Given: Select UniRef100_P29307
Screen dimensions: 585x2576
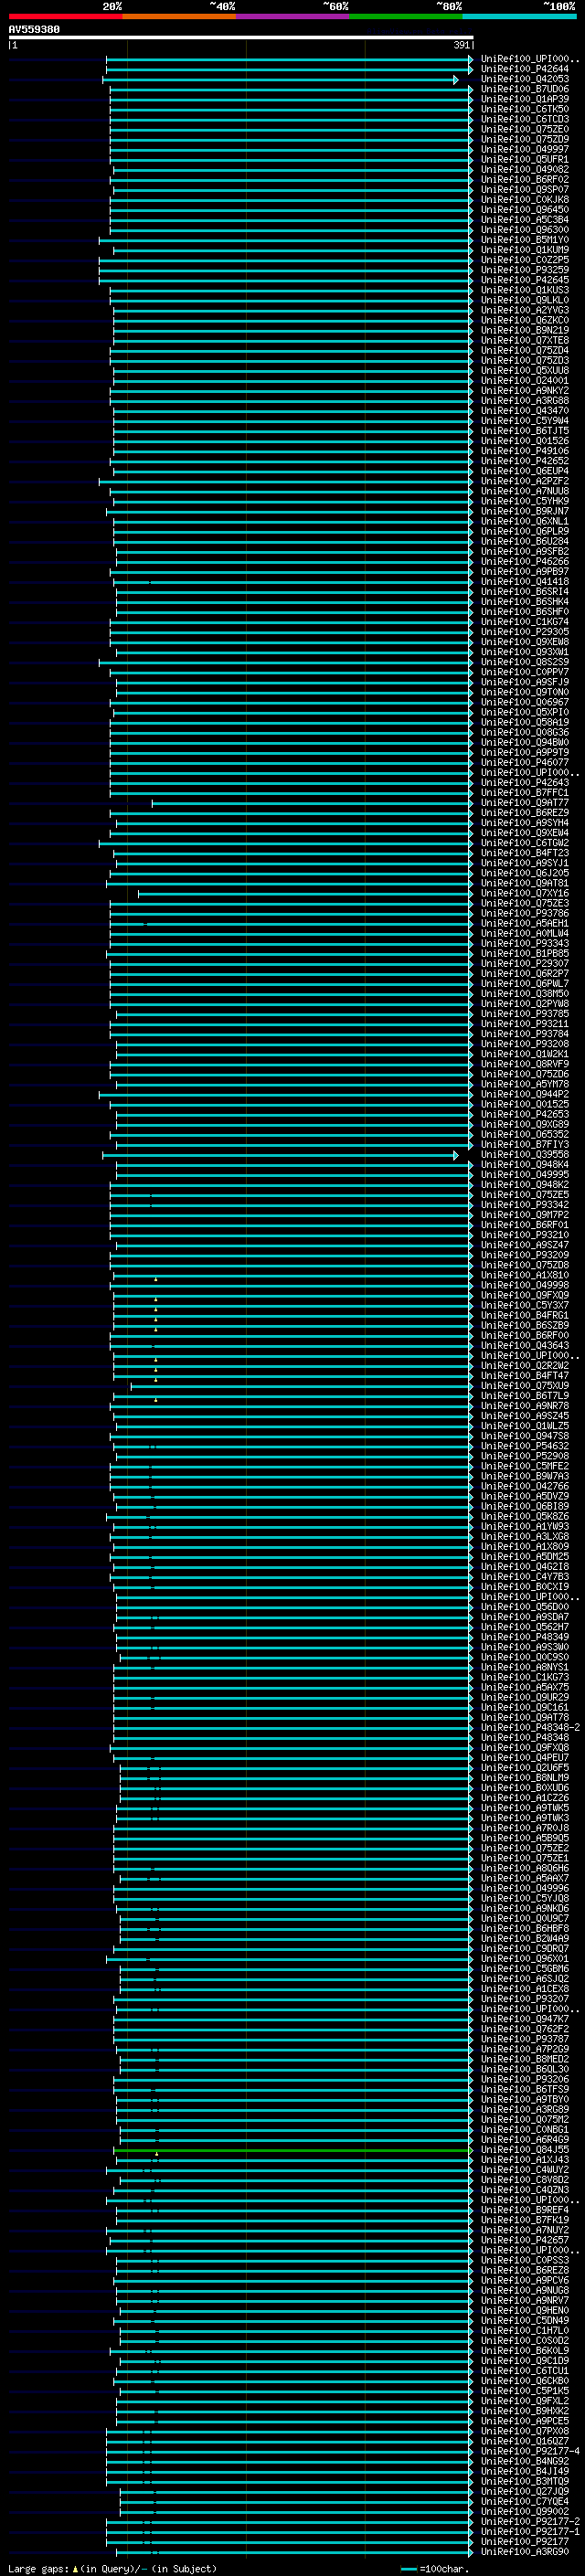Looking at the screenshot, I should [x=525, y=963].
